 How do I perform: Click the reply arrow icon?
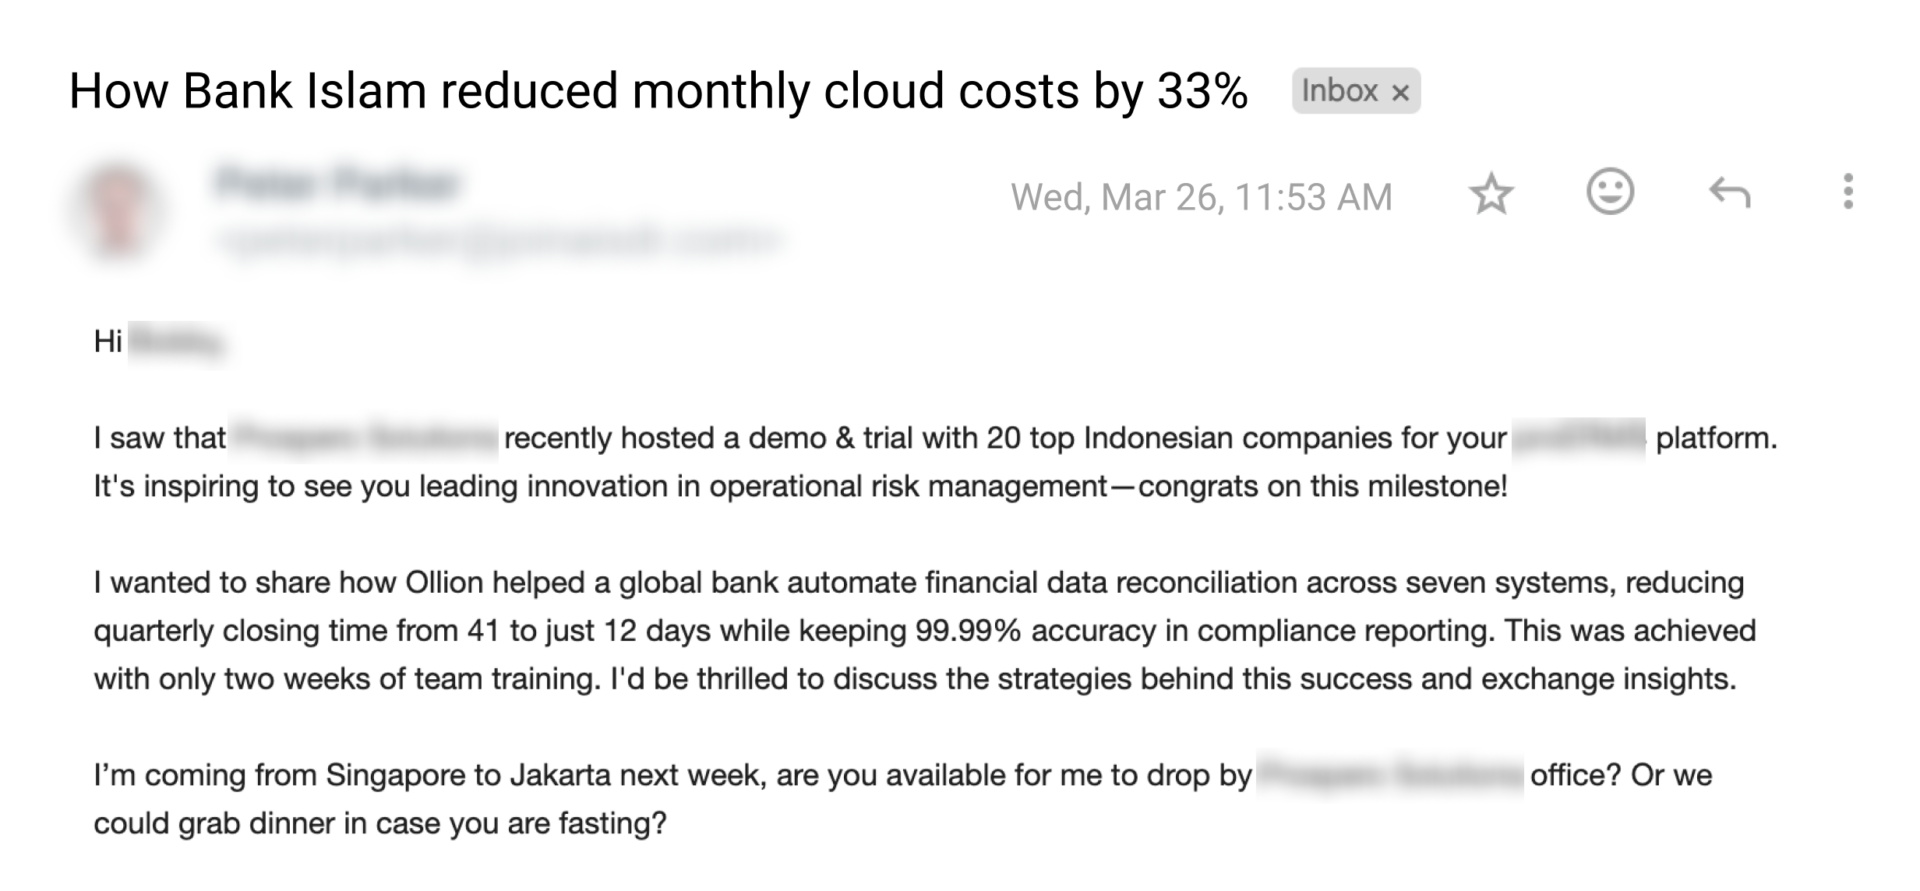[x=1729, y=192]
